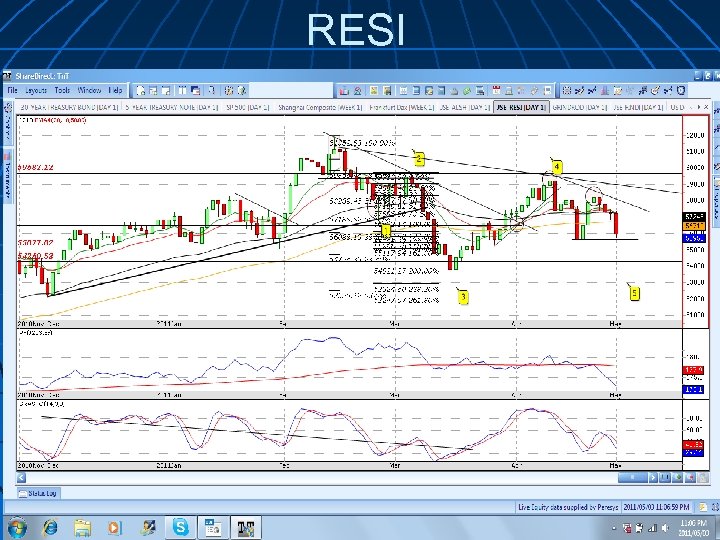This screenshot has height=540, width=720.
Task: Click the person icon in second toolbar
Action: tap(358, 90)
